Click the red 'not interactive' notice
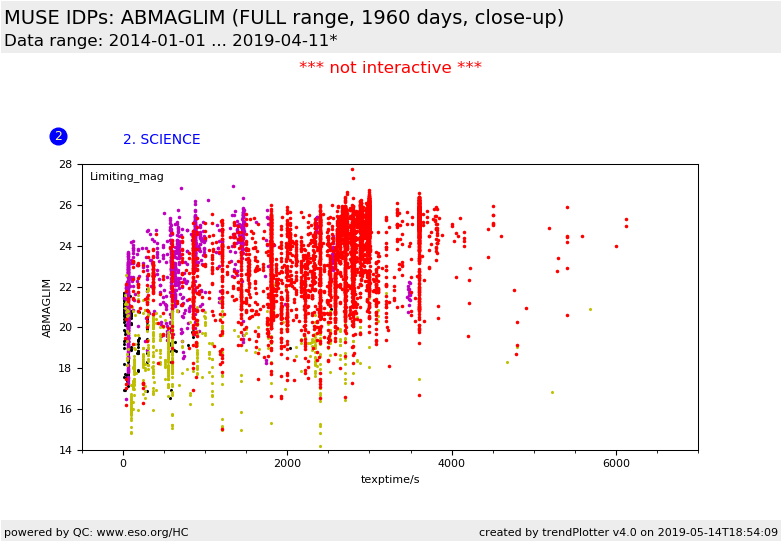 coord(390,68)
